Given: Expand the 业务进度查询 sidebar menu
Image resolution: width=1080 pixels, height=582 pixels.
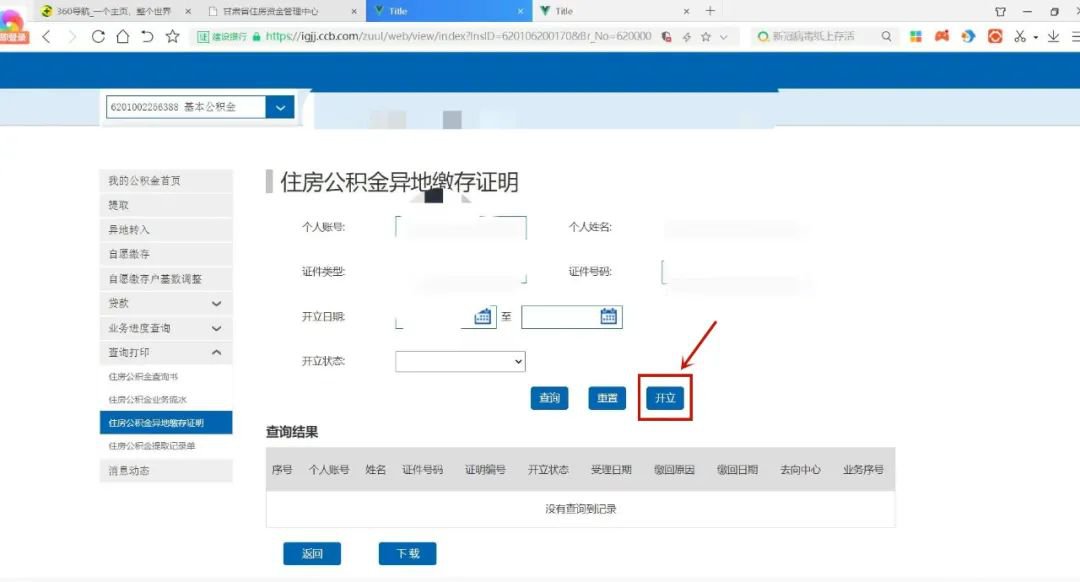Looking at the screenshot, I should [166, 328].
